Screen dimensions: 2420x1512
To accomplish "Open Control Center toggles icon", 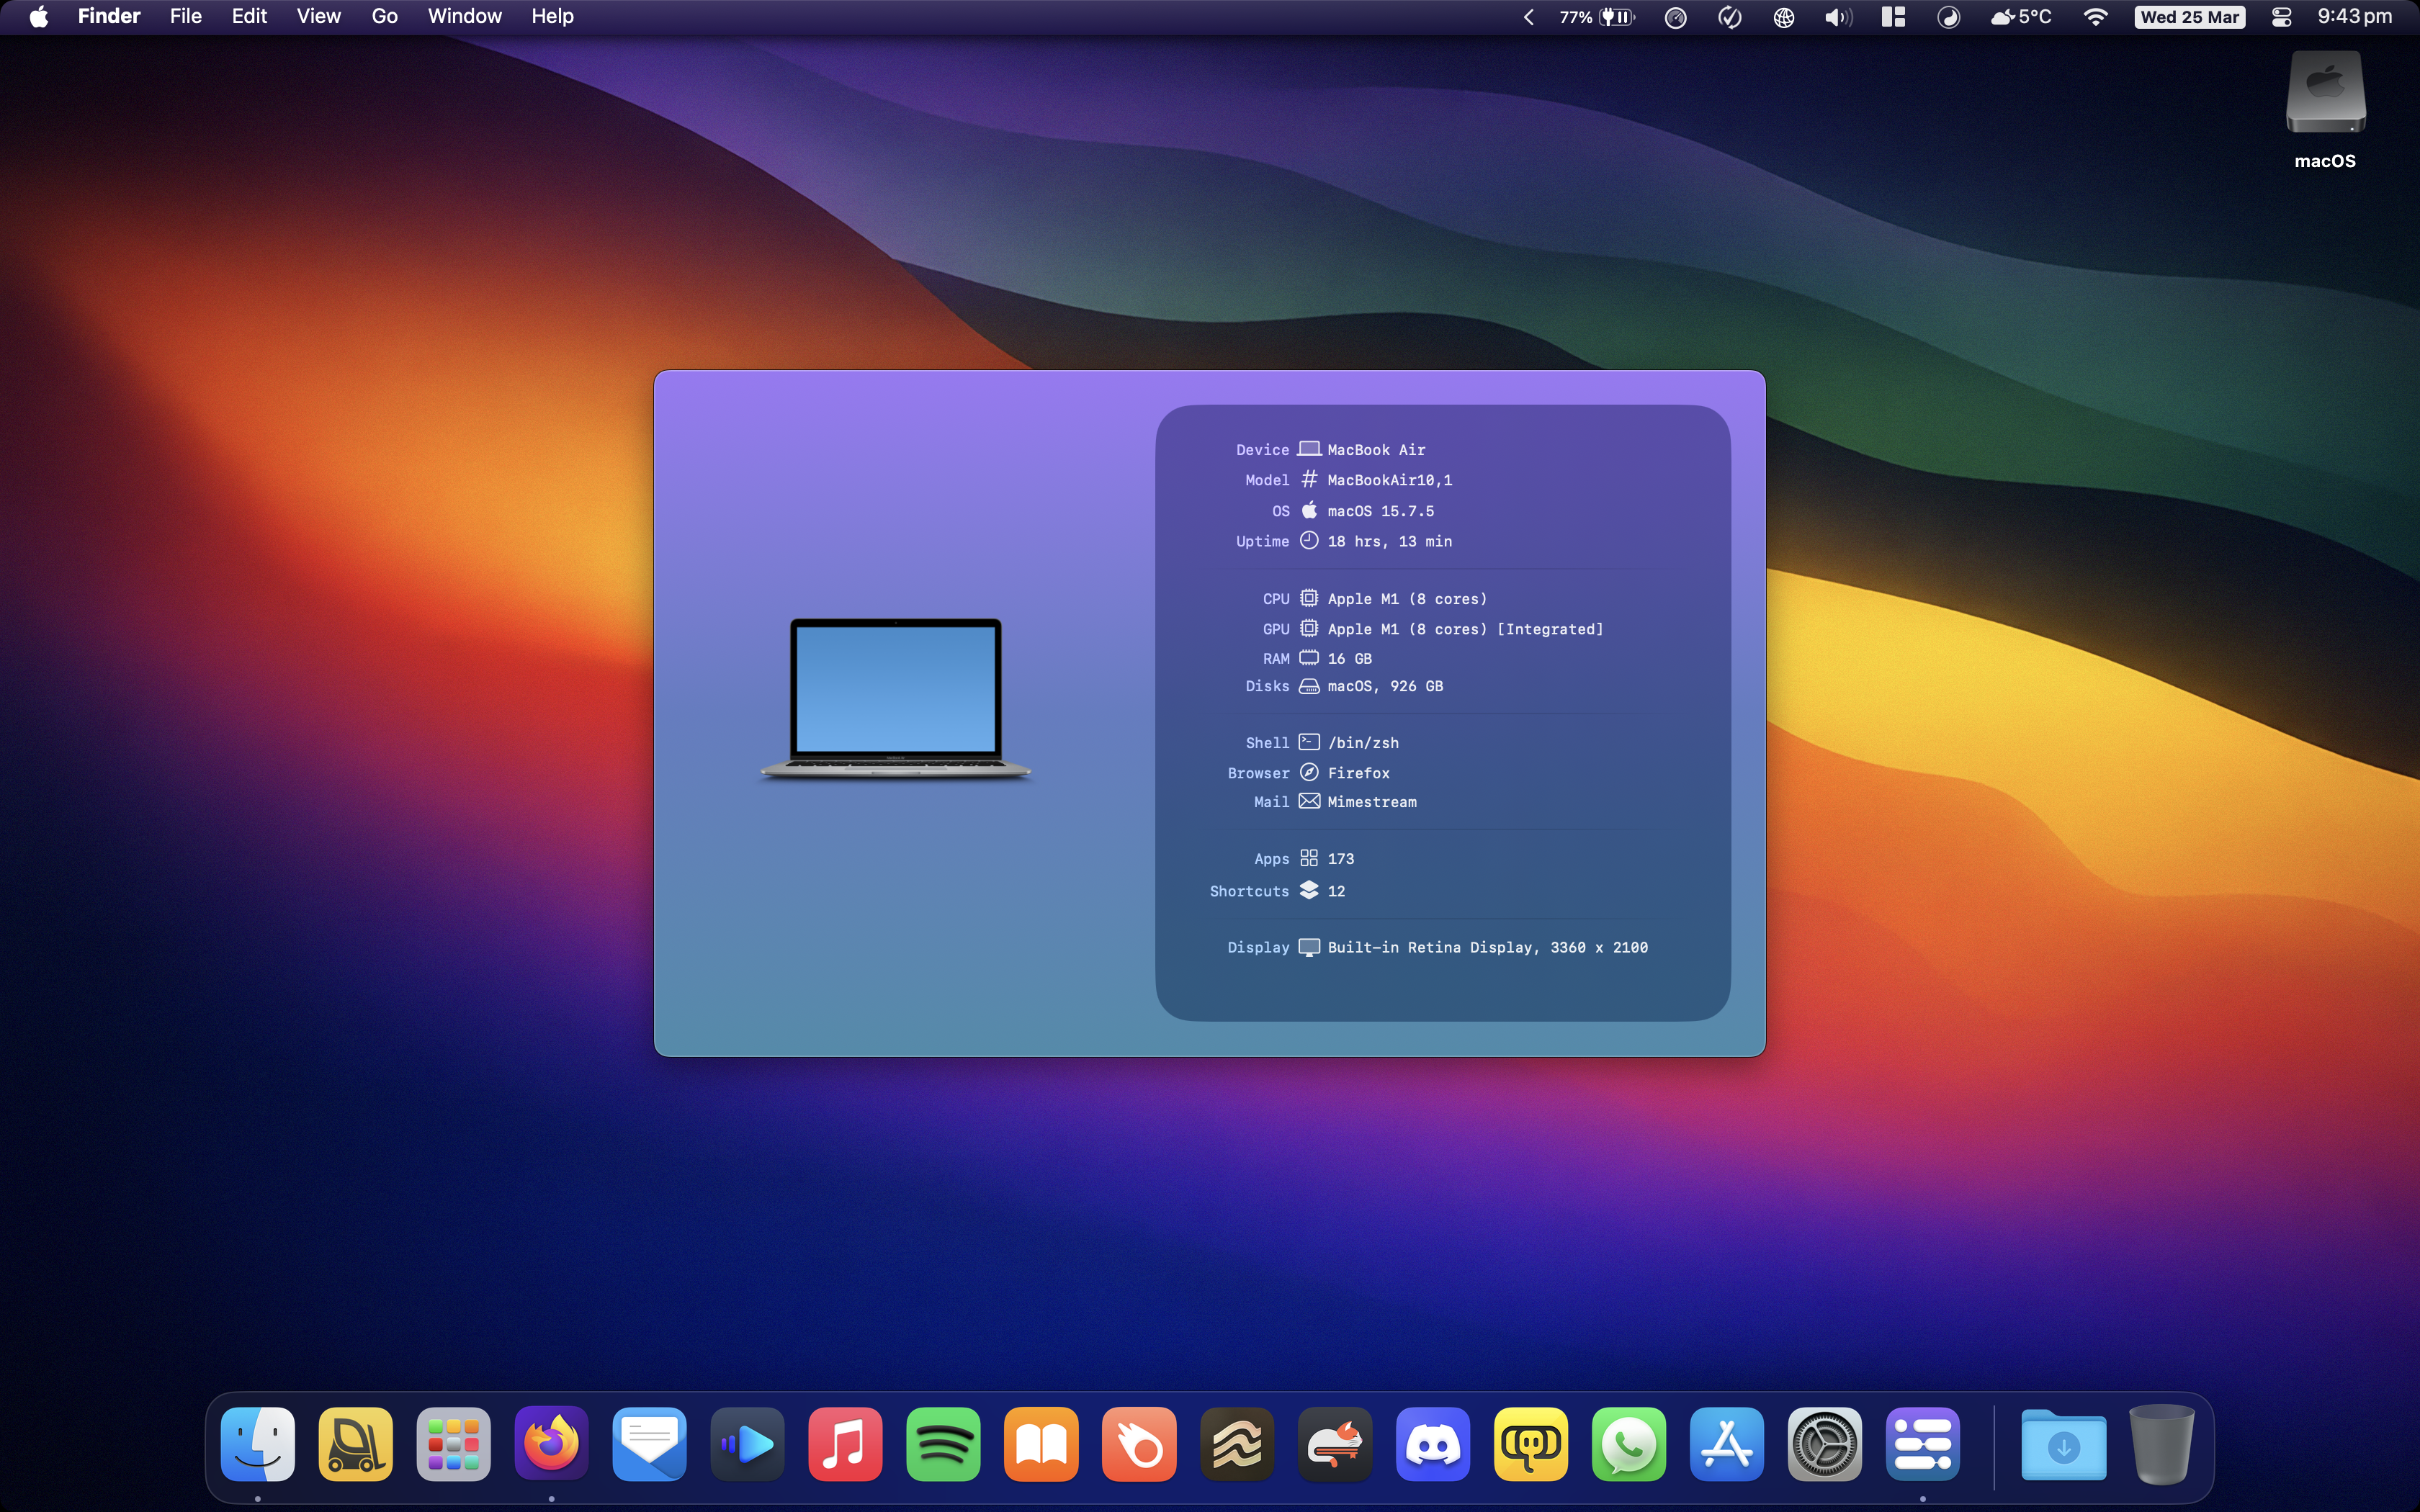I will (2282, 17).
